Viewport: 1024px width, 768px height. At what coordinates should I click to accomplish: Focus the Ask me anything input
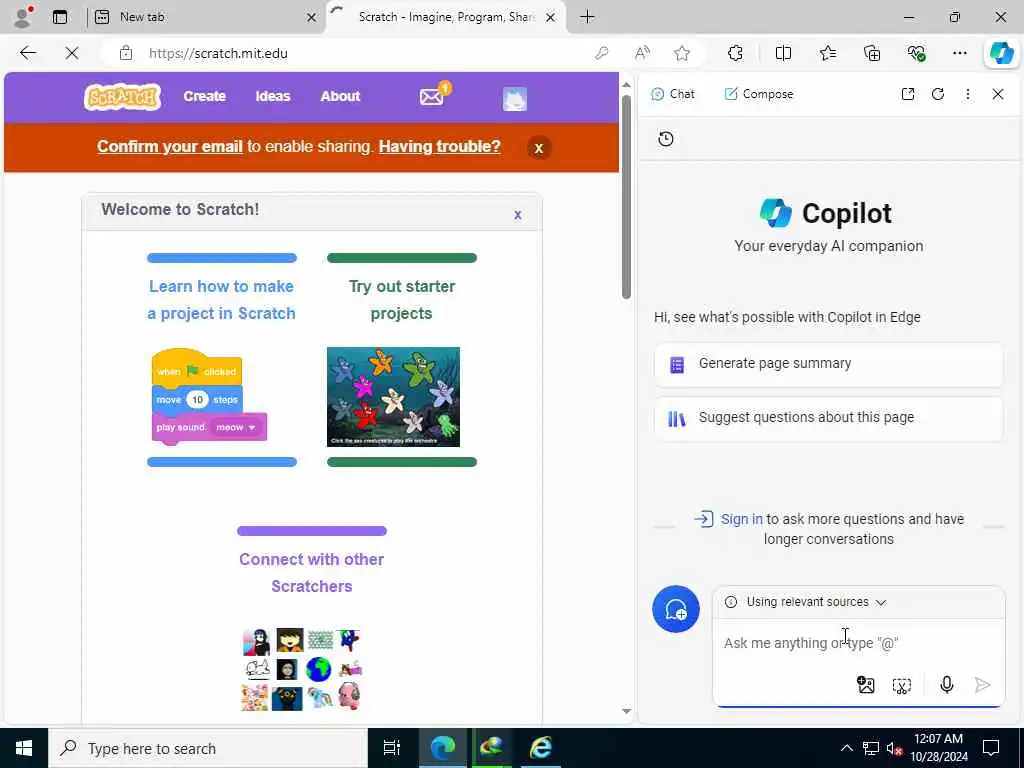tap(858, 643)
